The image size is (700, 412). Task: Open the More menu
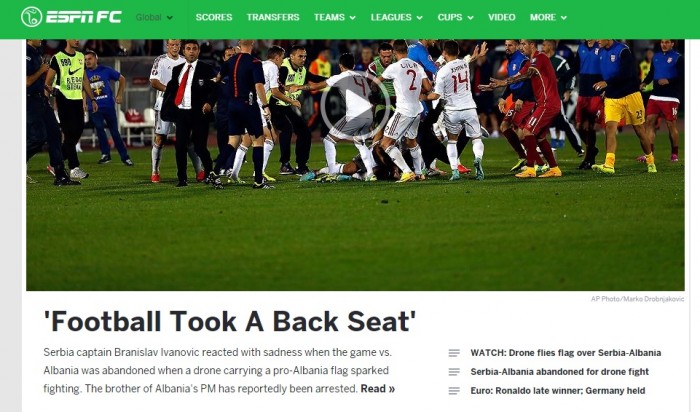[548, 17]
